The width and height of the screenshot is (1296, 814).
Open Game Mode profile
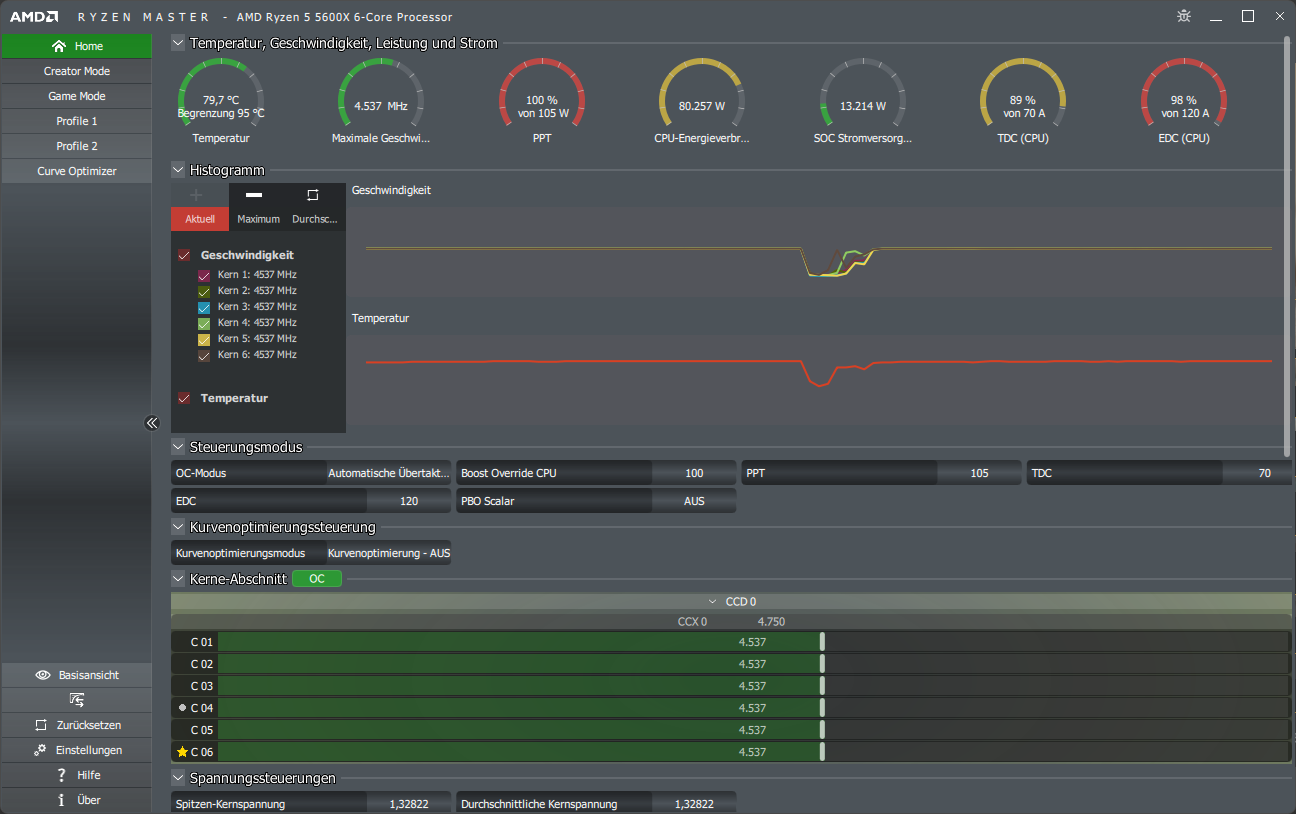click(76, 96)
